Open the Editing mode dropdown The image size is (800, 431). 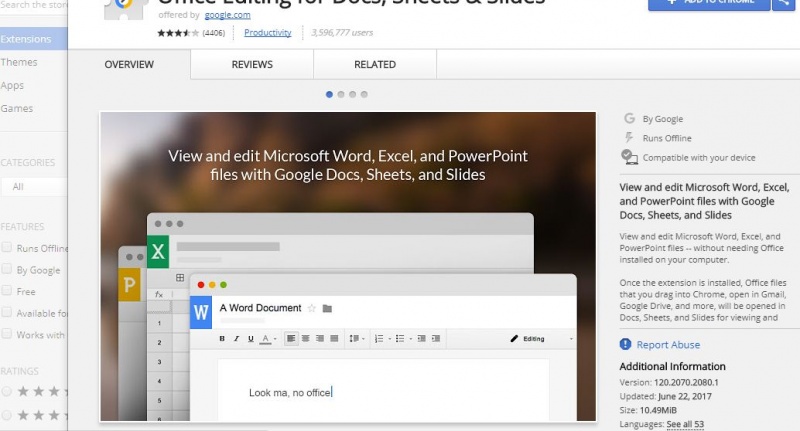coord(542,339)
